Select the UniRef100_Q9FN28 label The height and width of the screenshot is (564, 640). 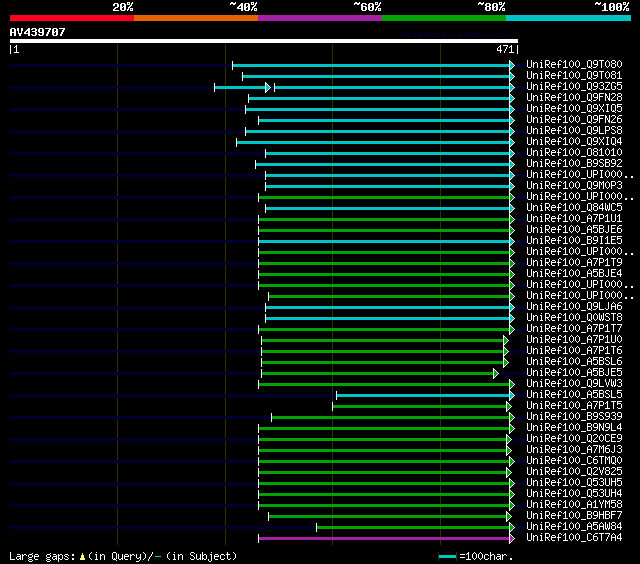click(574, 98)
